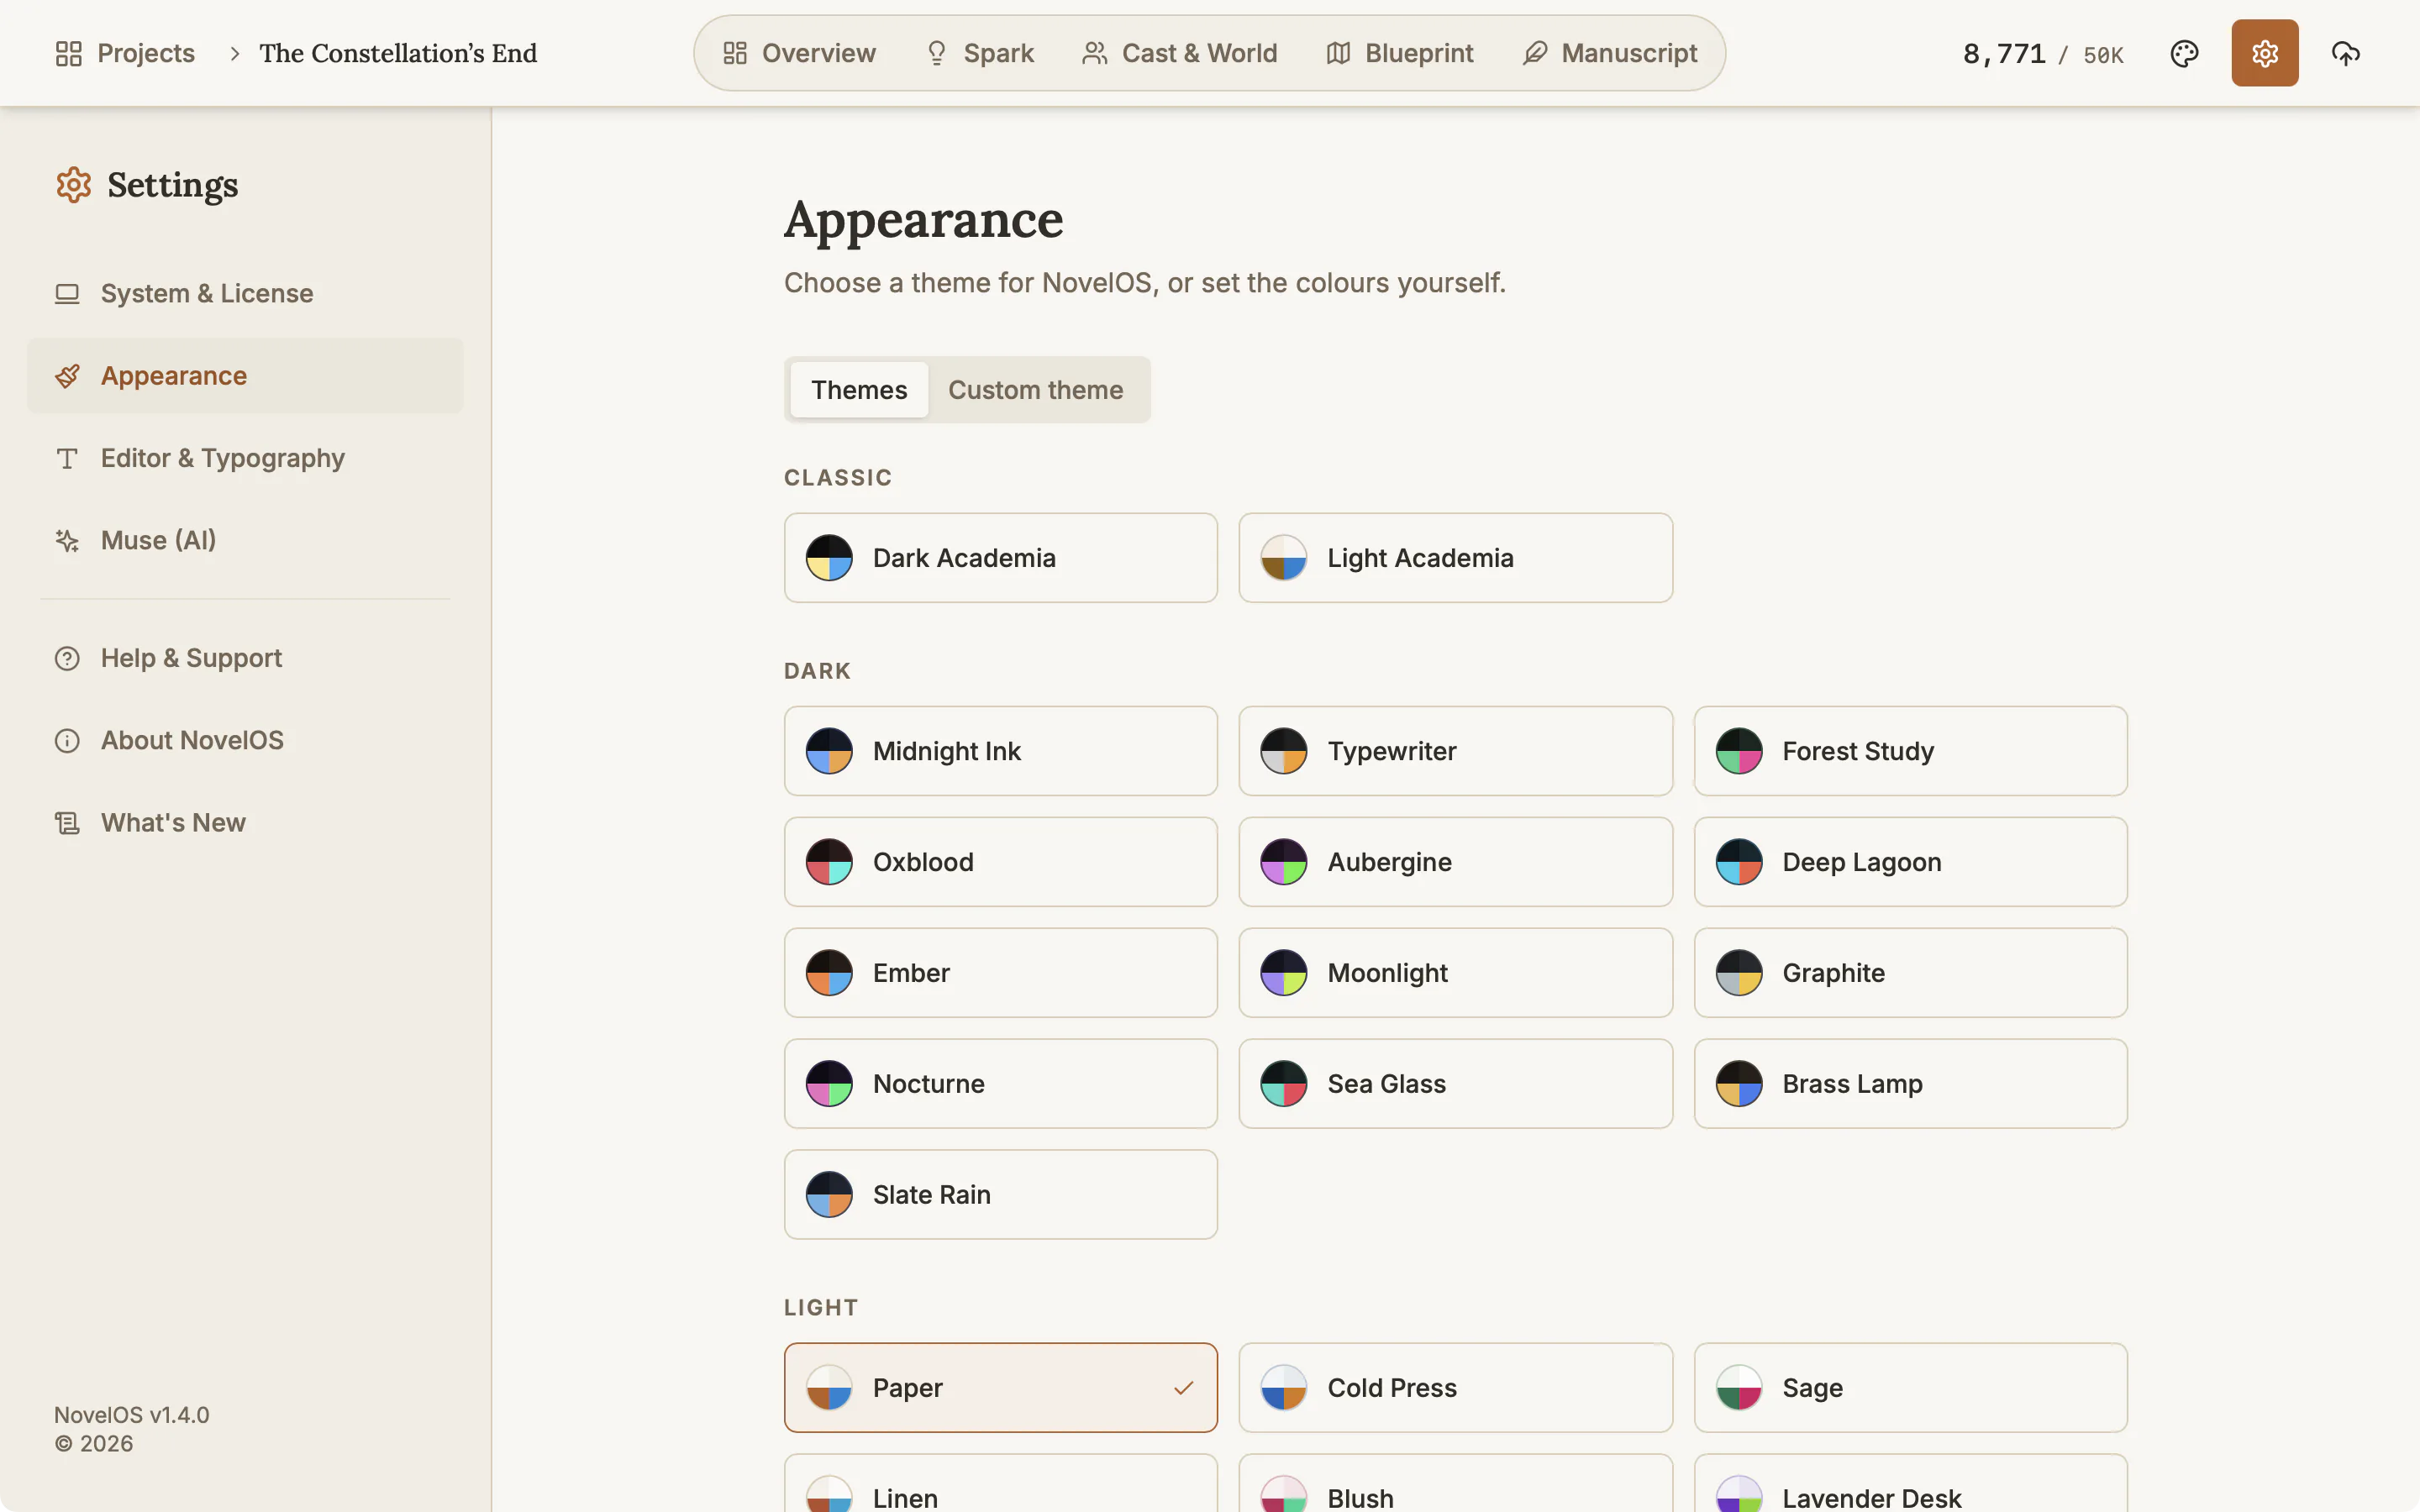This screenshot has width=2420, height=1512.
Task: Open the About NovelOS page
Action: [x=245, y=741]
